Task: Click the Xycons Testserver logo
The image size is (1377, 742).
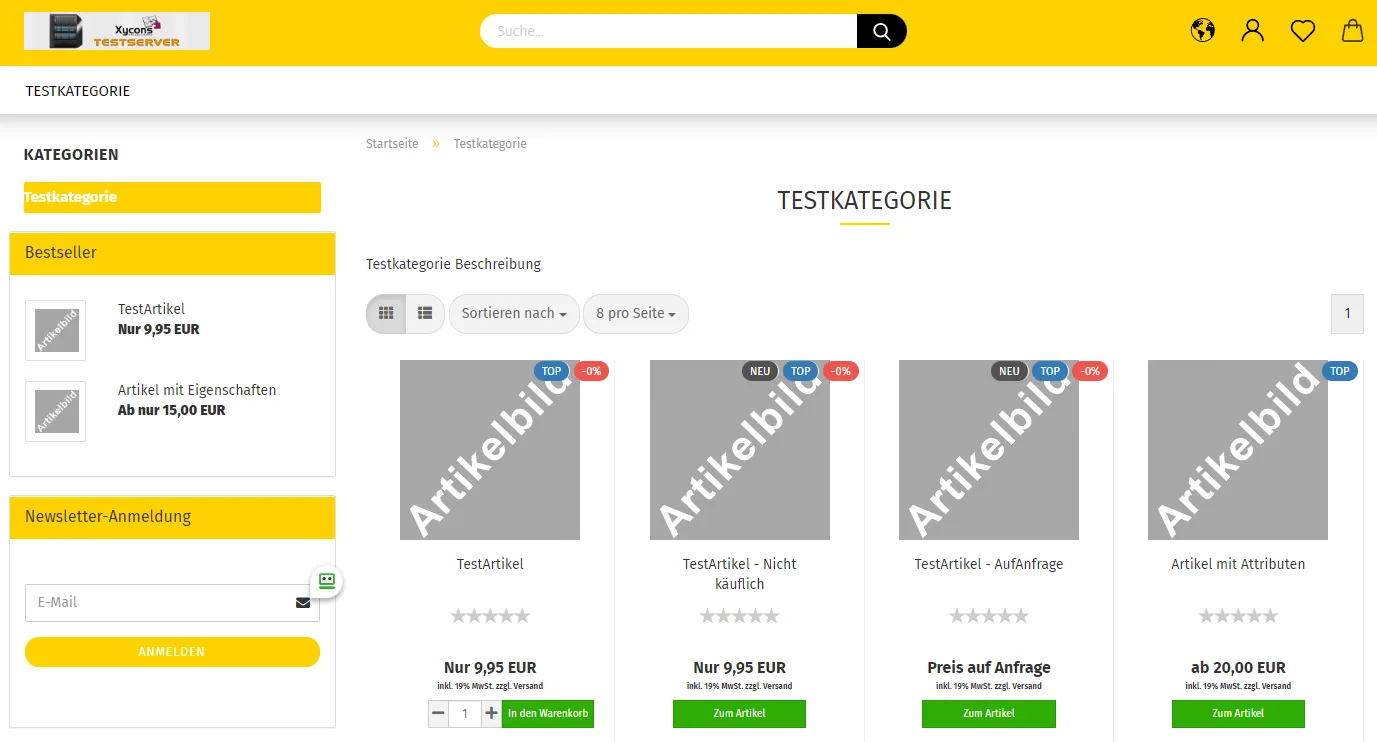Action: click(117, 31)
